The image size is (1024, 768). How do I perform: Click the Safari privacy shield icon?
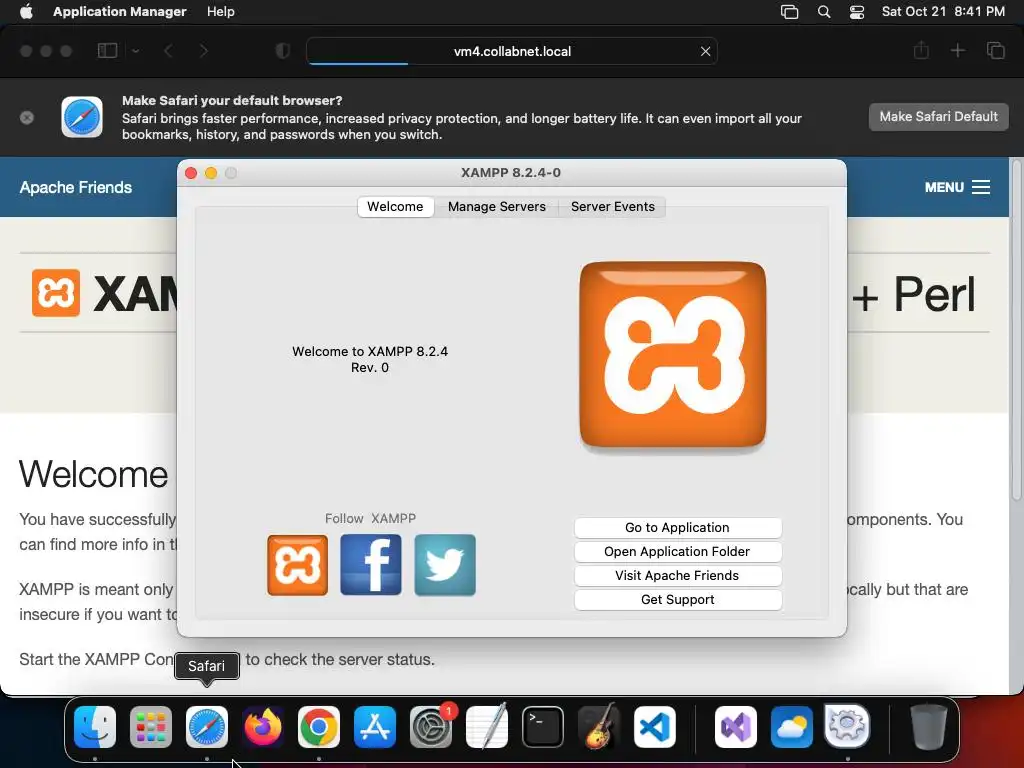point(283,51)
